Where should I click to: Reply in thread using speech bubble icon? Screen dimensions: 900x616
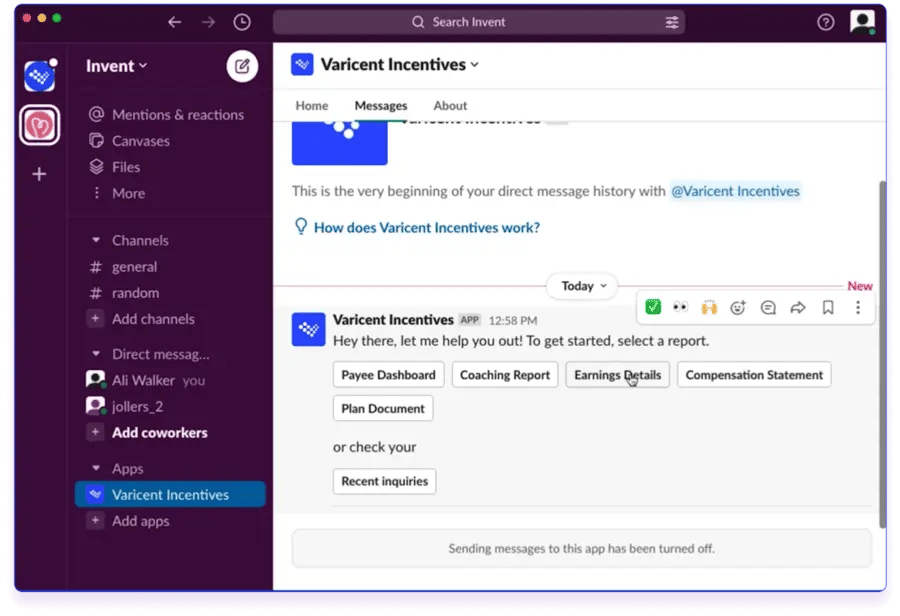coord(768,307)
